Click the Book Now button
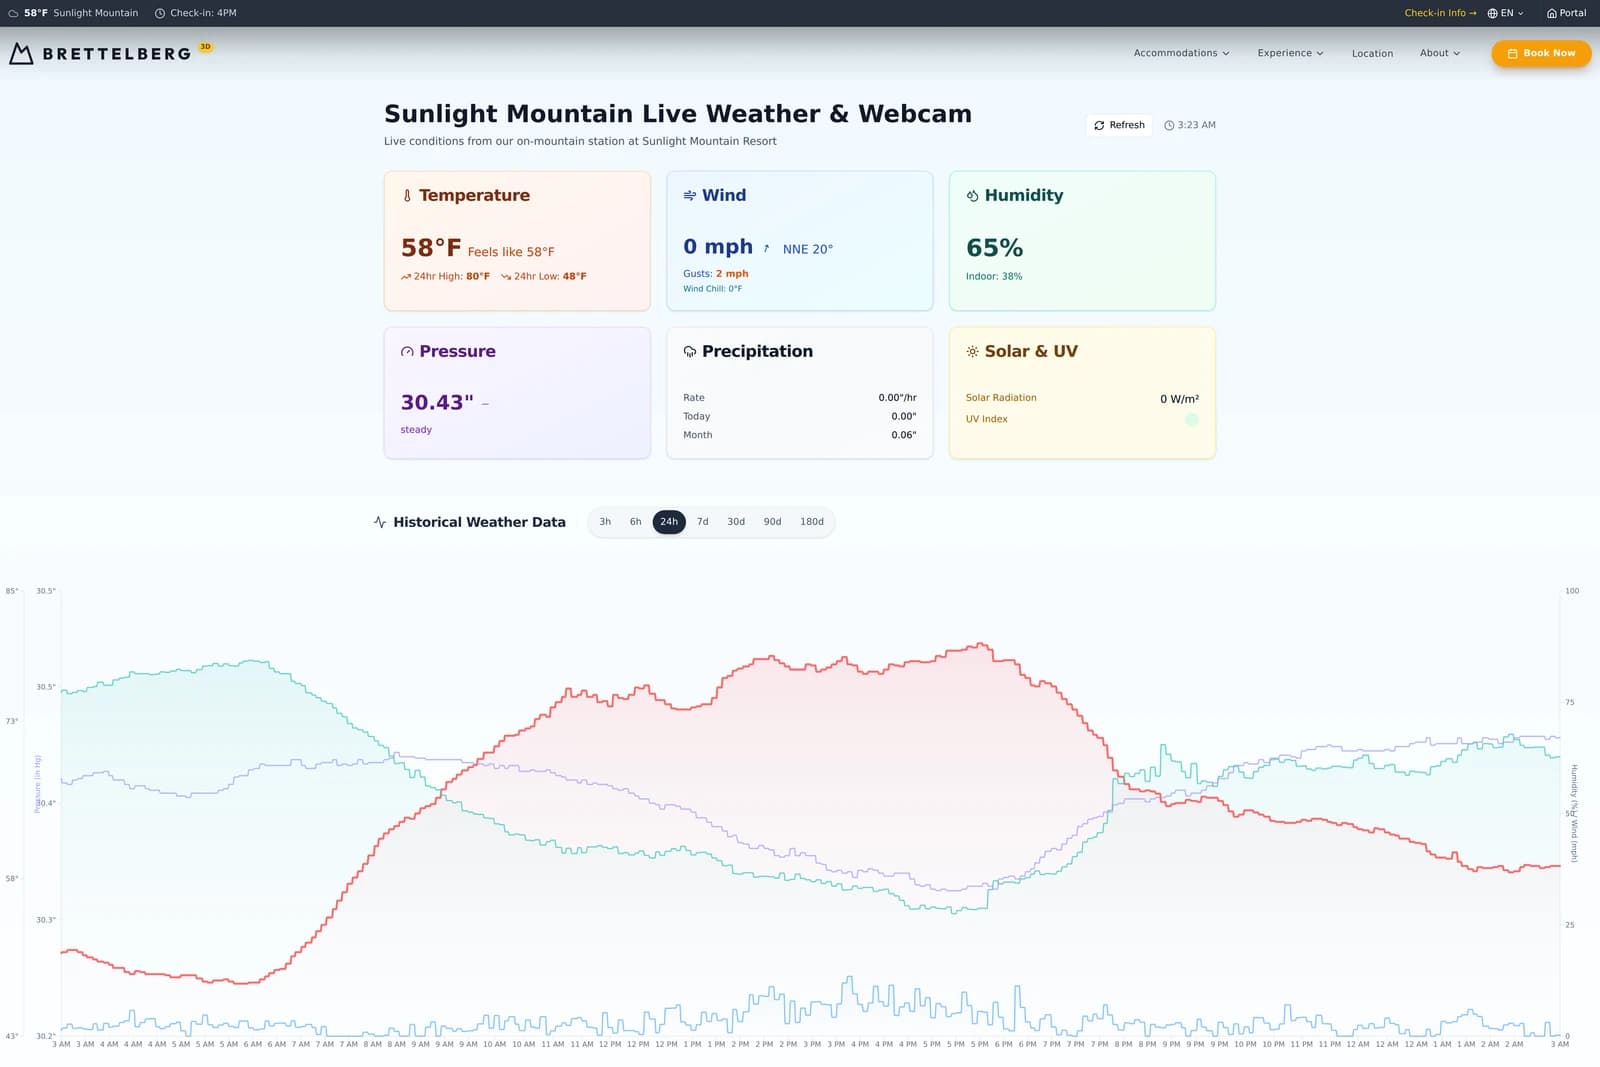The width and height of the screenshot is (1600, 1067). (1541, 54)
